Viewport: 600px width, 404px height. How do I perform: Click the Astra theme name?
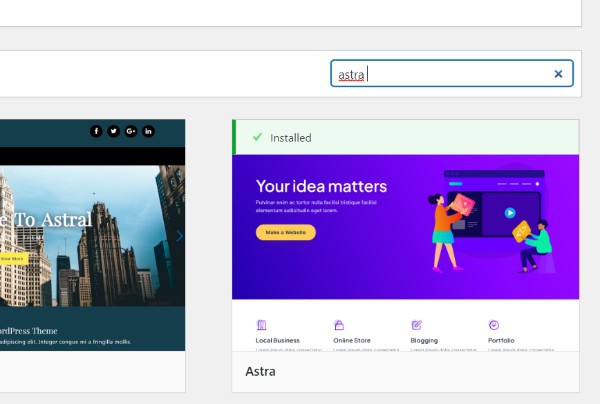pos(260,371)
